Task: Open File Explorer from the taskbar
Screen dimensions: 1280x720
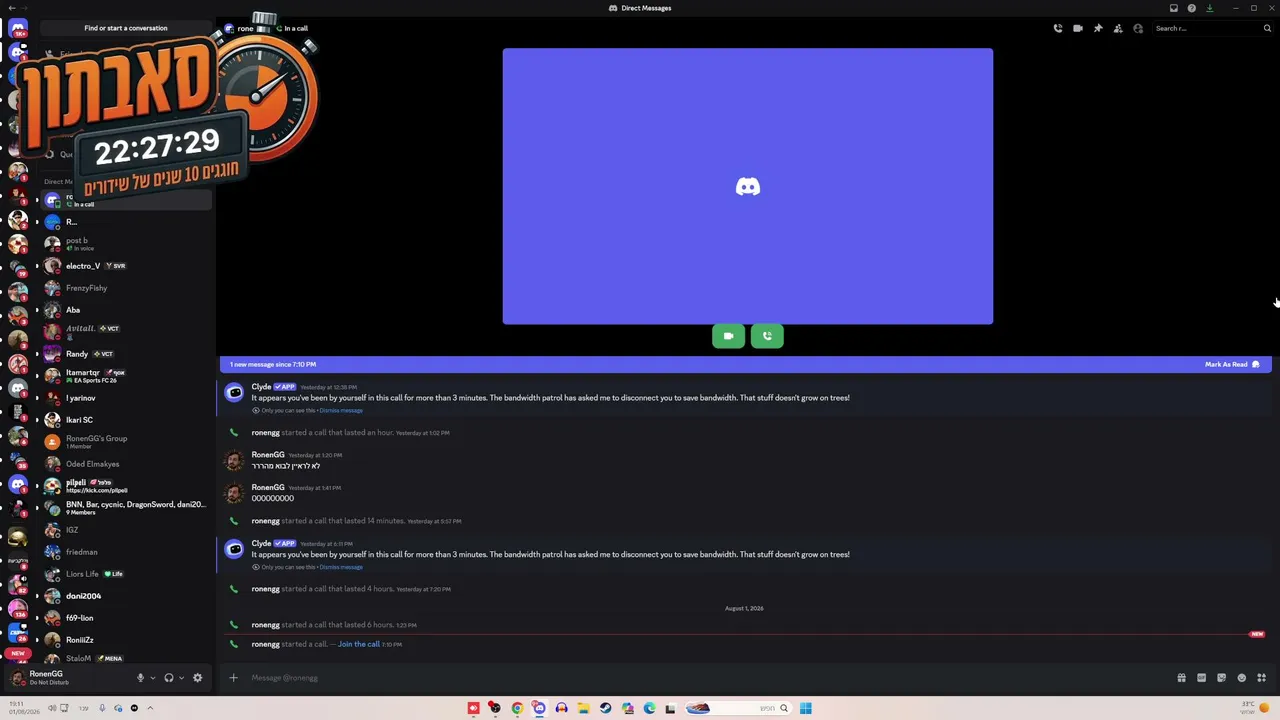Action: pos(583,709)
